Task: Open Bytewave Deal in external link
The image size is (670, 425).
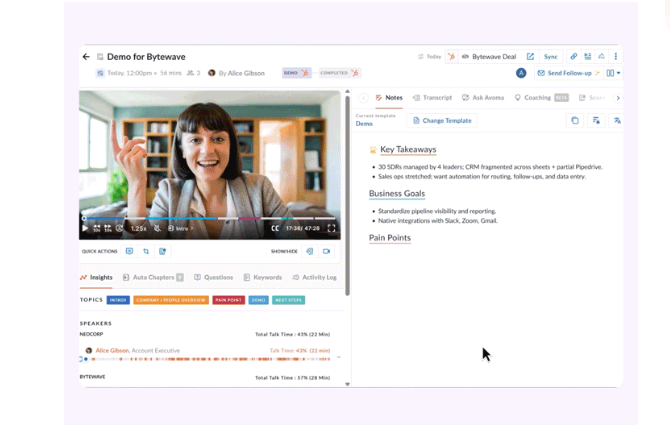Action: coord(530,56)
